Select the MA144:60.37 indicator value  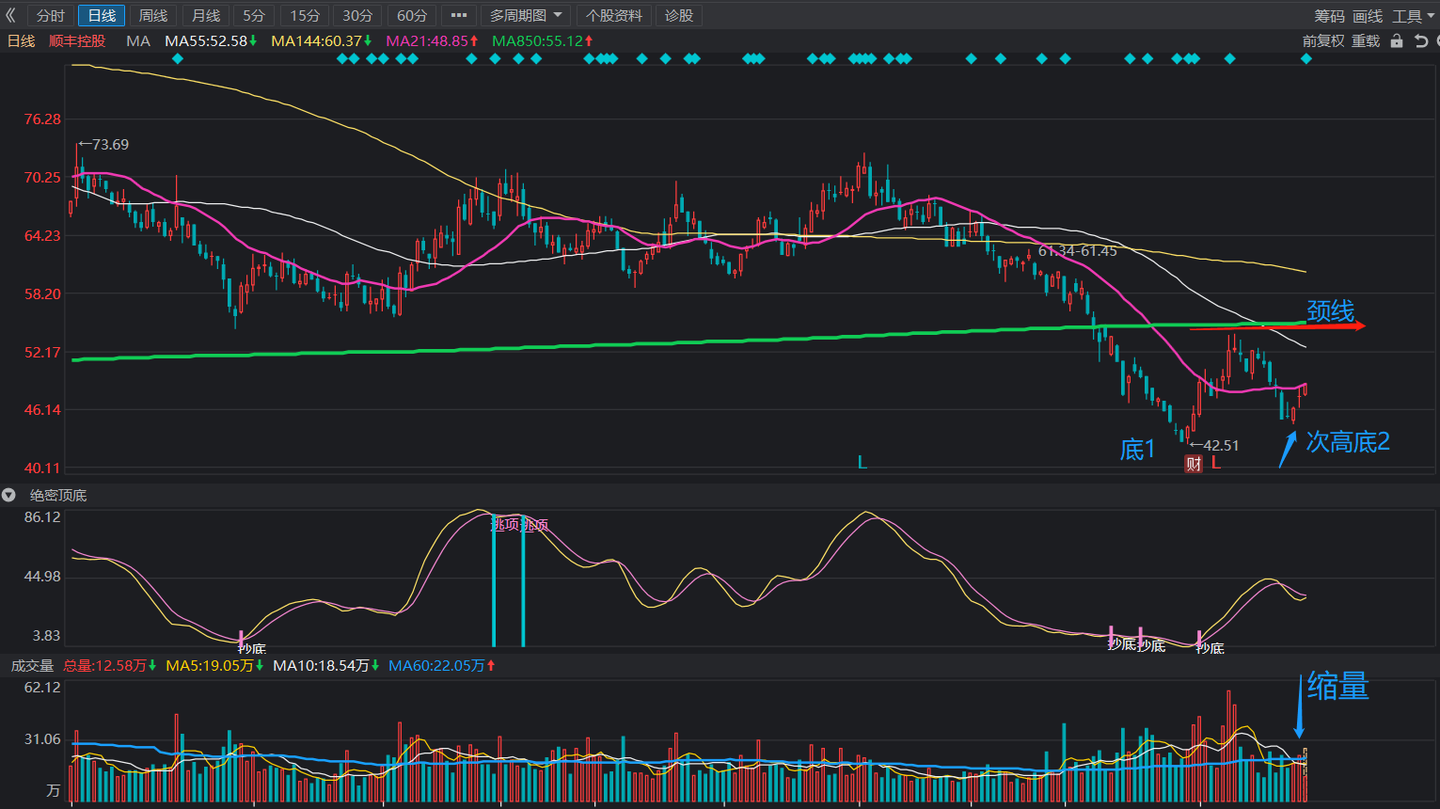[322, 41]
